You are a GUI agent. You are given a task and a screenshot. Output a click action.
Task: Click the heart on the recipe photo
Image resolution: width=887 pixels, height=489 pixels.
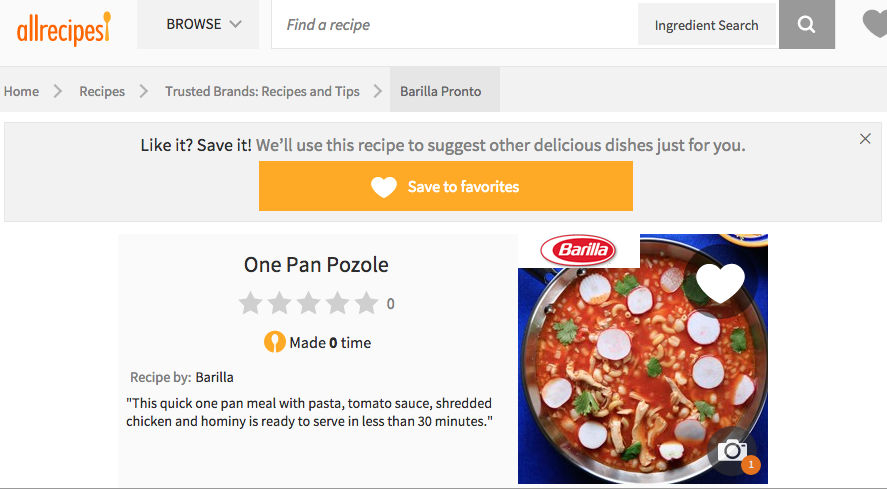[x=720, y=283]
